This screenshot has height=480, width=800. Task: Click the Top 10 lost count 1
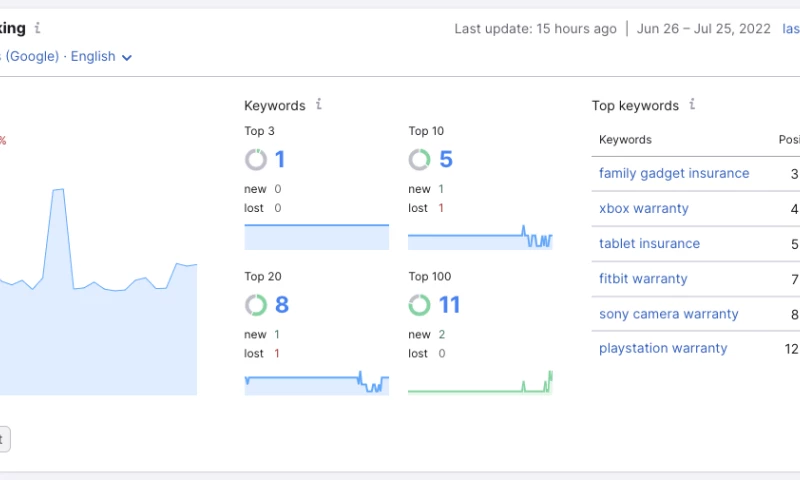point(441,208)
